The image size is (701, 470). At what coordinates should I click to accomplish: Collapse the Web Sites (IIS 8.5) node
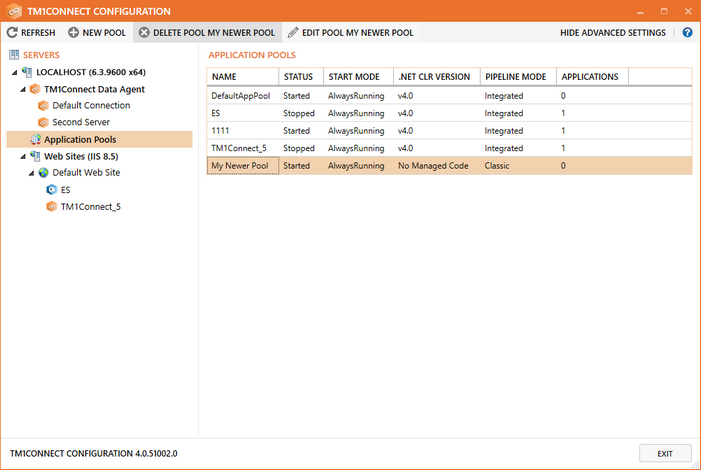23,157
